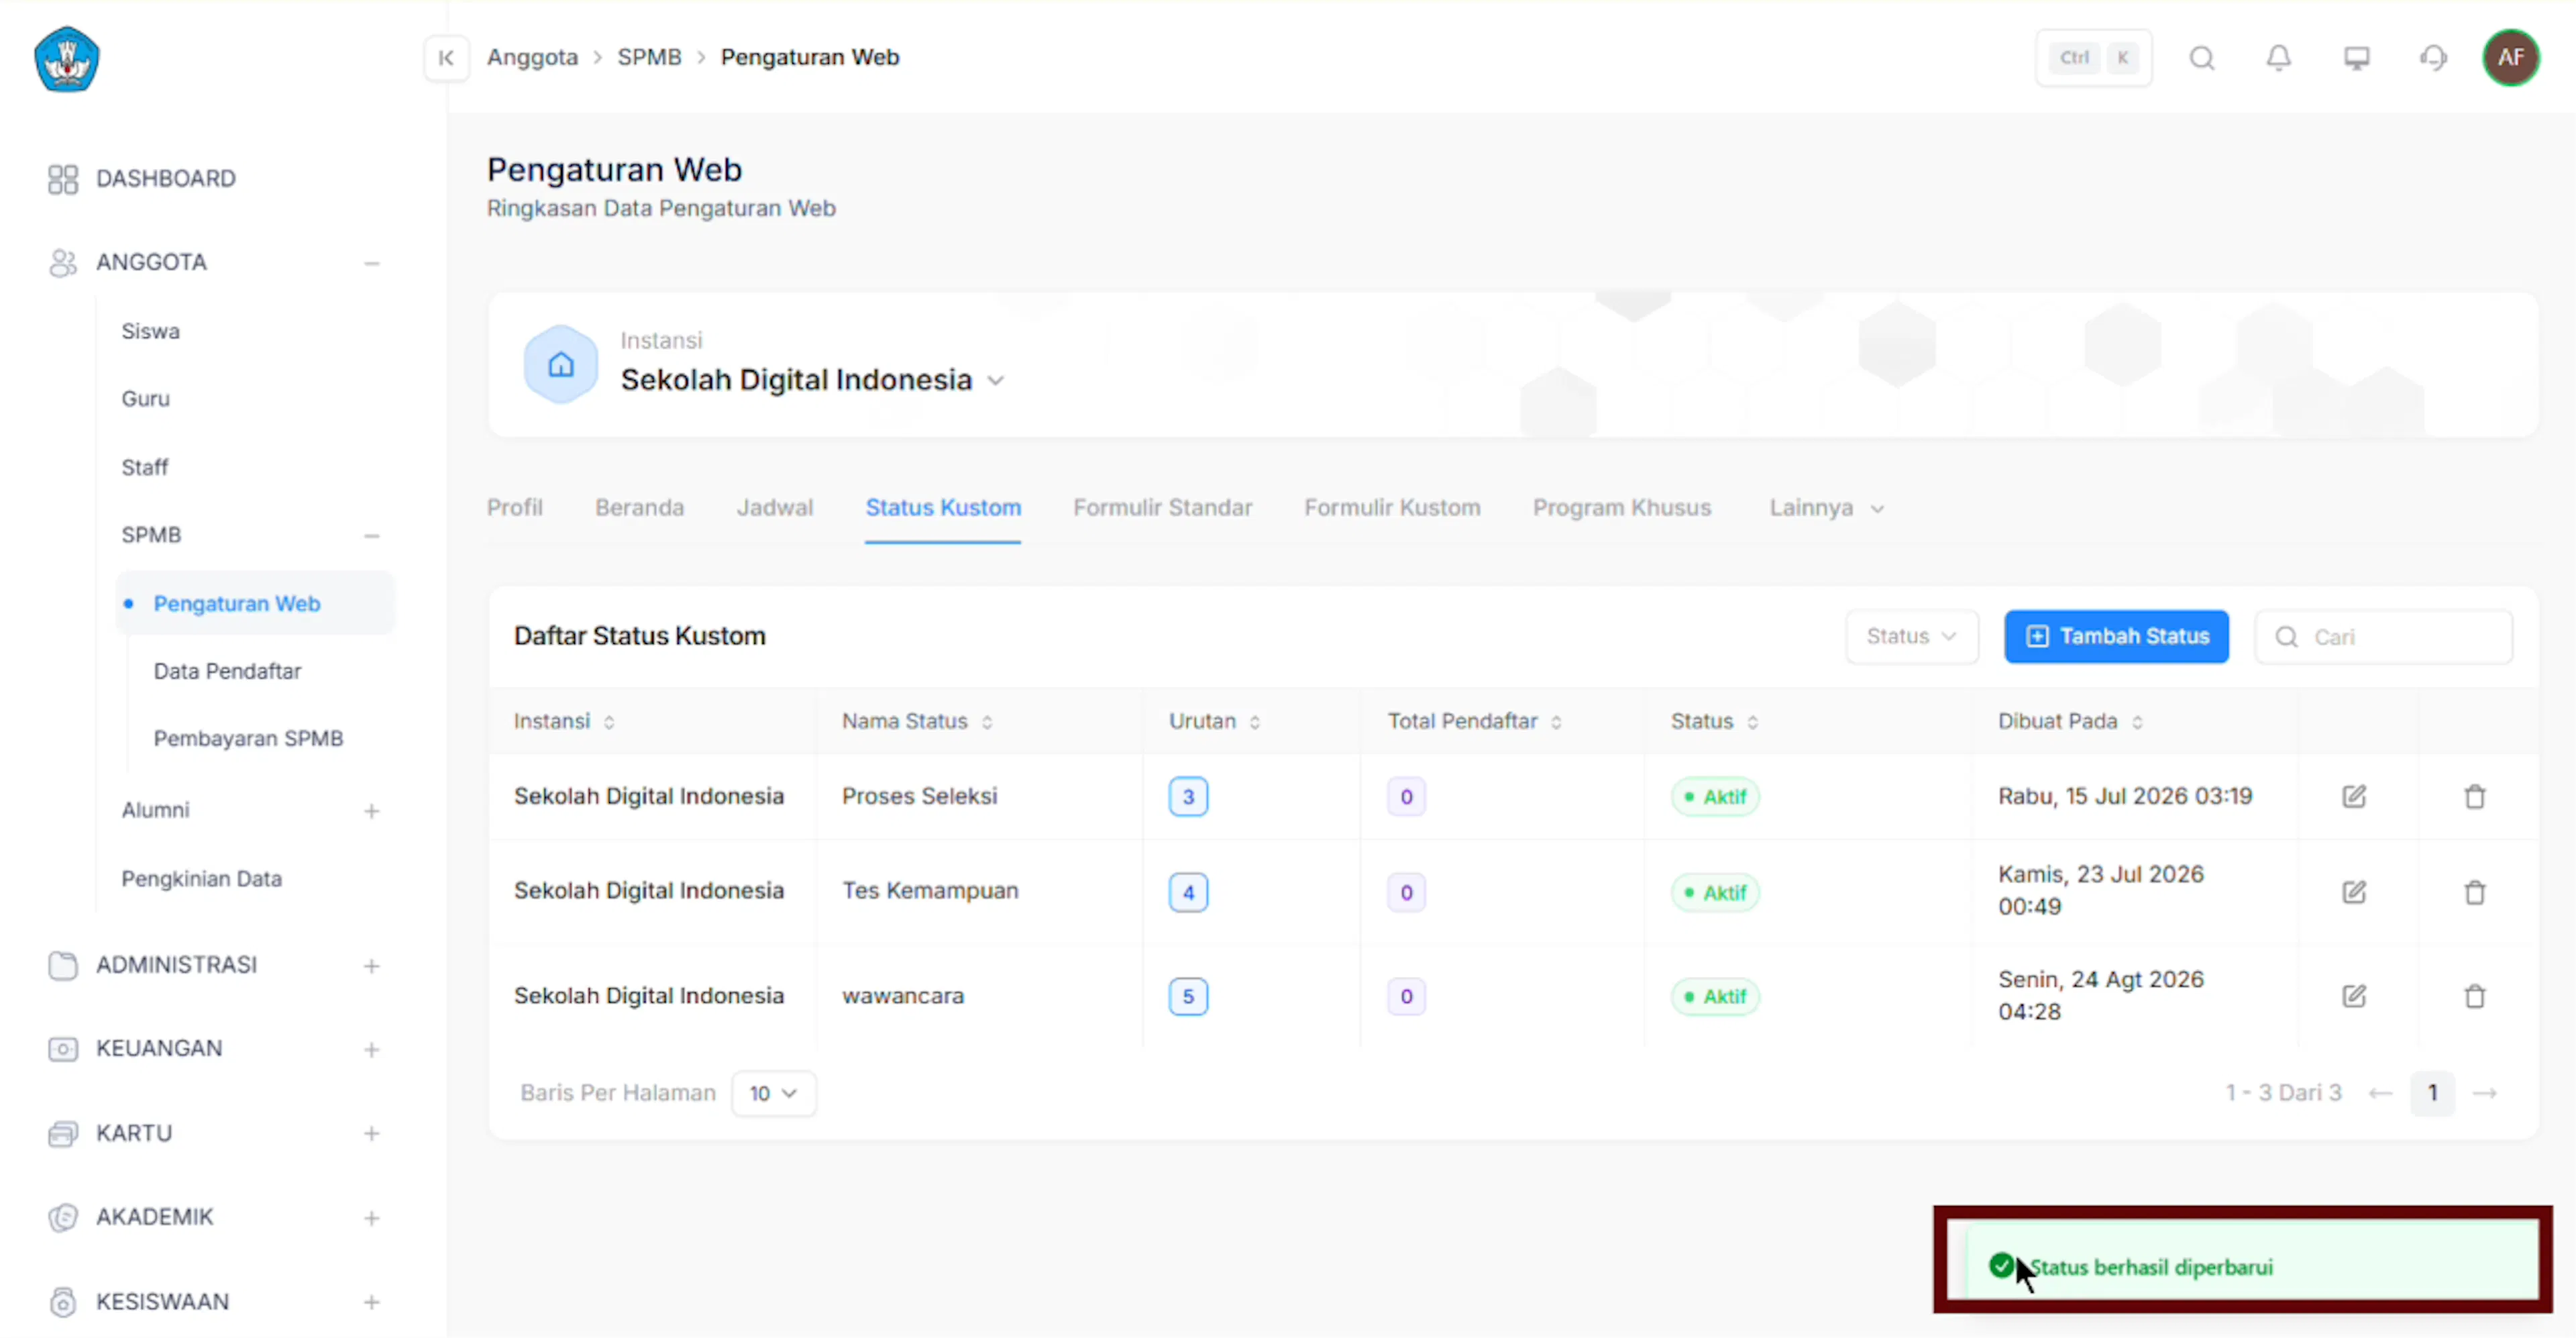Expand the Lainnya tab dropdown

tap(1826, 508)
